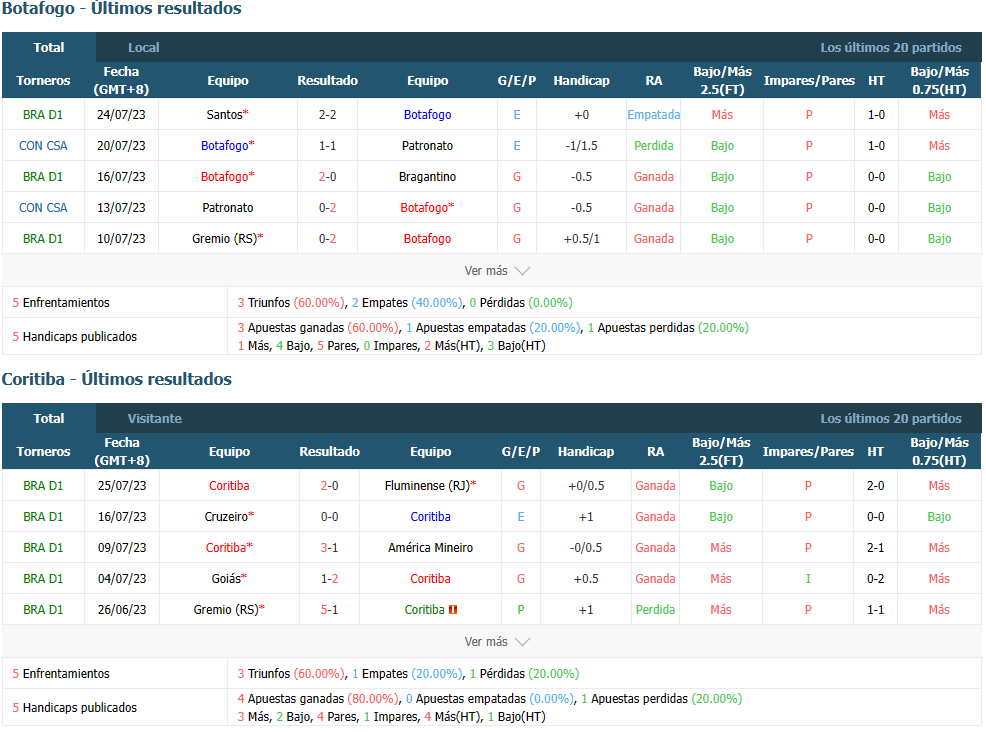Click handicap -0/0.5 in América Mineiro row

[x=585, y=548]
